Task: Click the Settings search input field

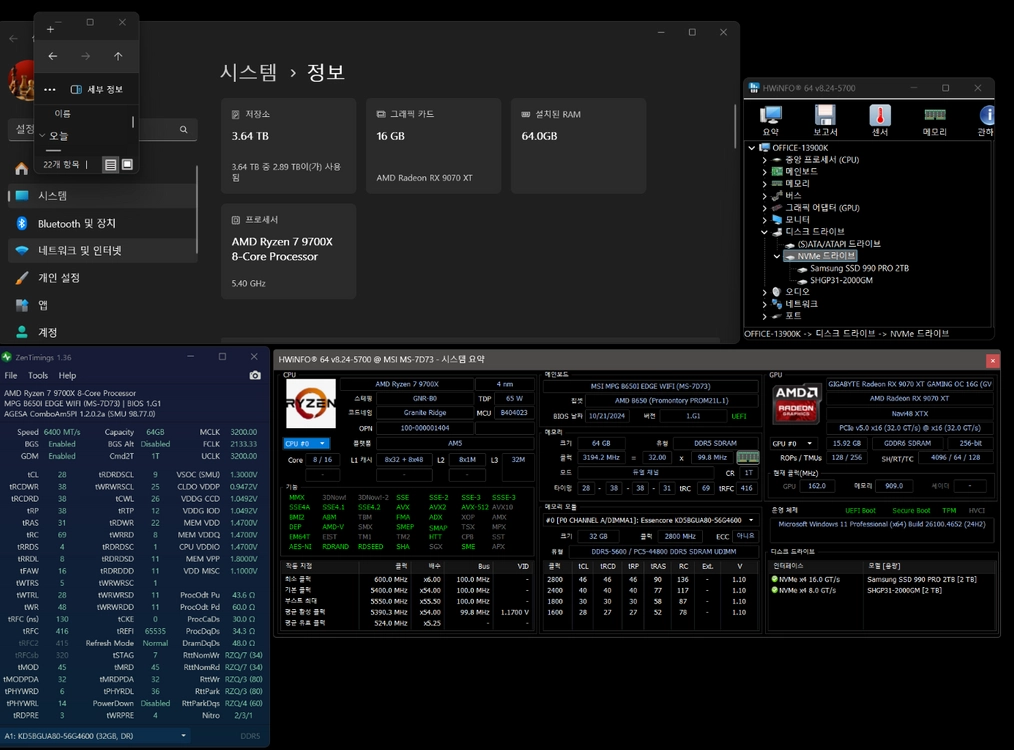Action: point(103,129)
